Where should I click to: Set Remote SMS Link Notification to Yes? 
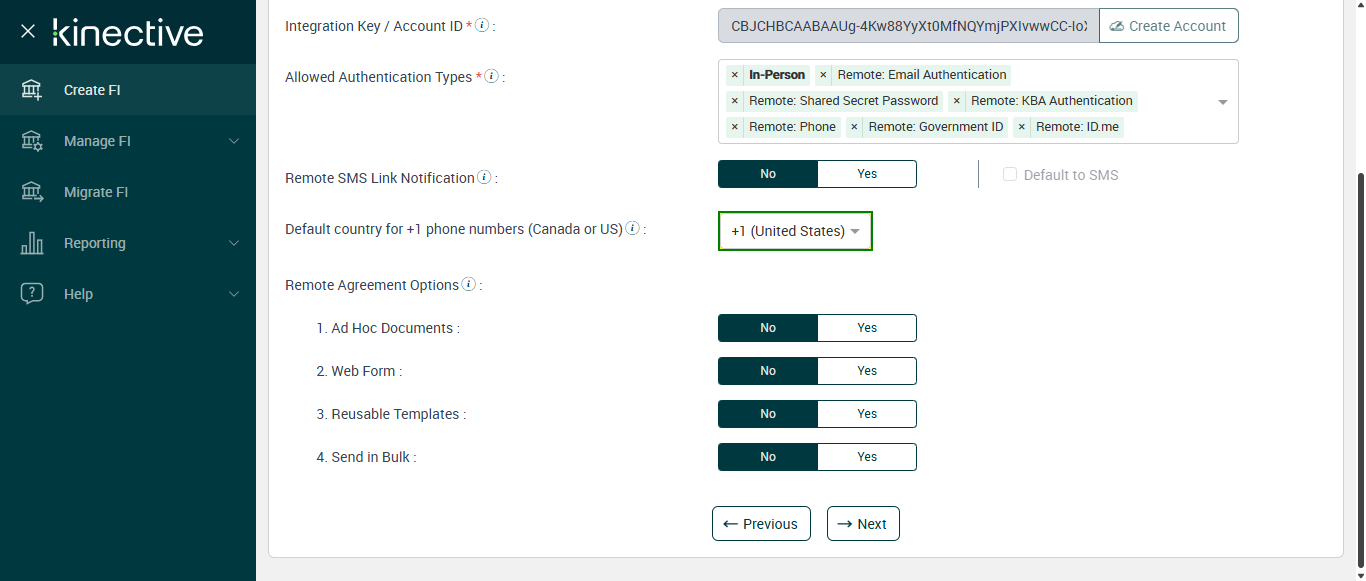[x=866, y=174]
